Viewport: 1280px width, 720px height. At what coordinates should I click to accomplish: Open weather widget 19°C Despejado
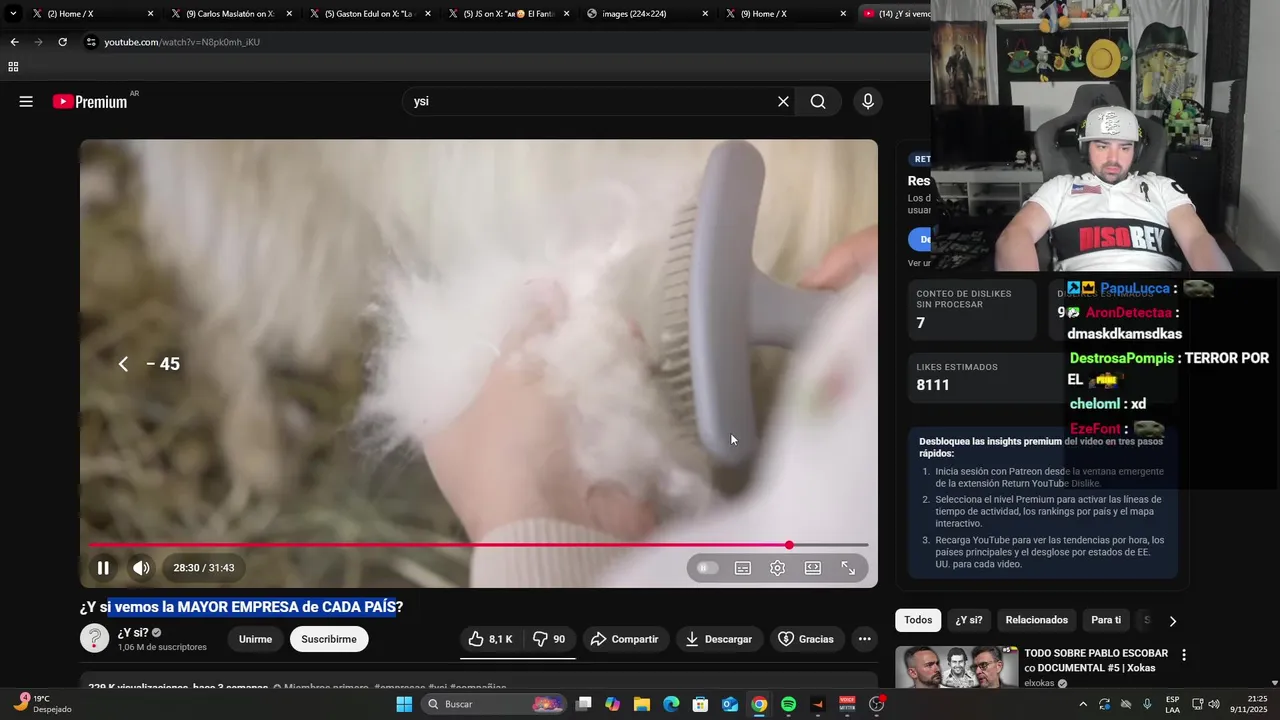(42, 704)
